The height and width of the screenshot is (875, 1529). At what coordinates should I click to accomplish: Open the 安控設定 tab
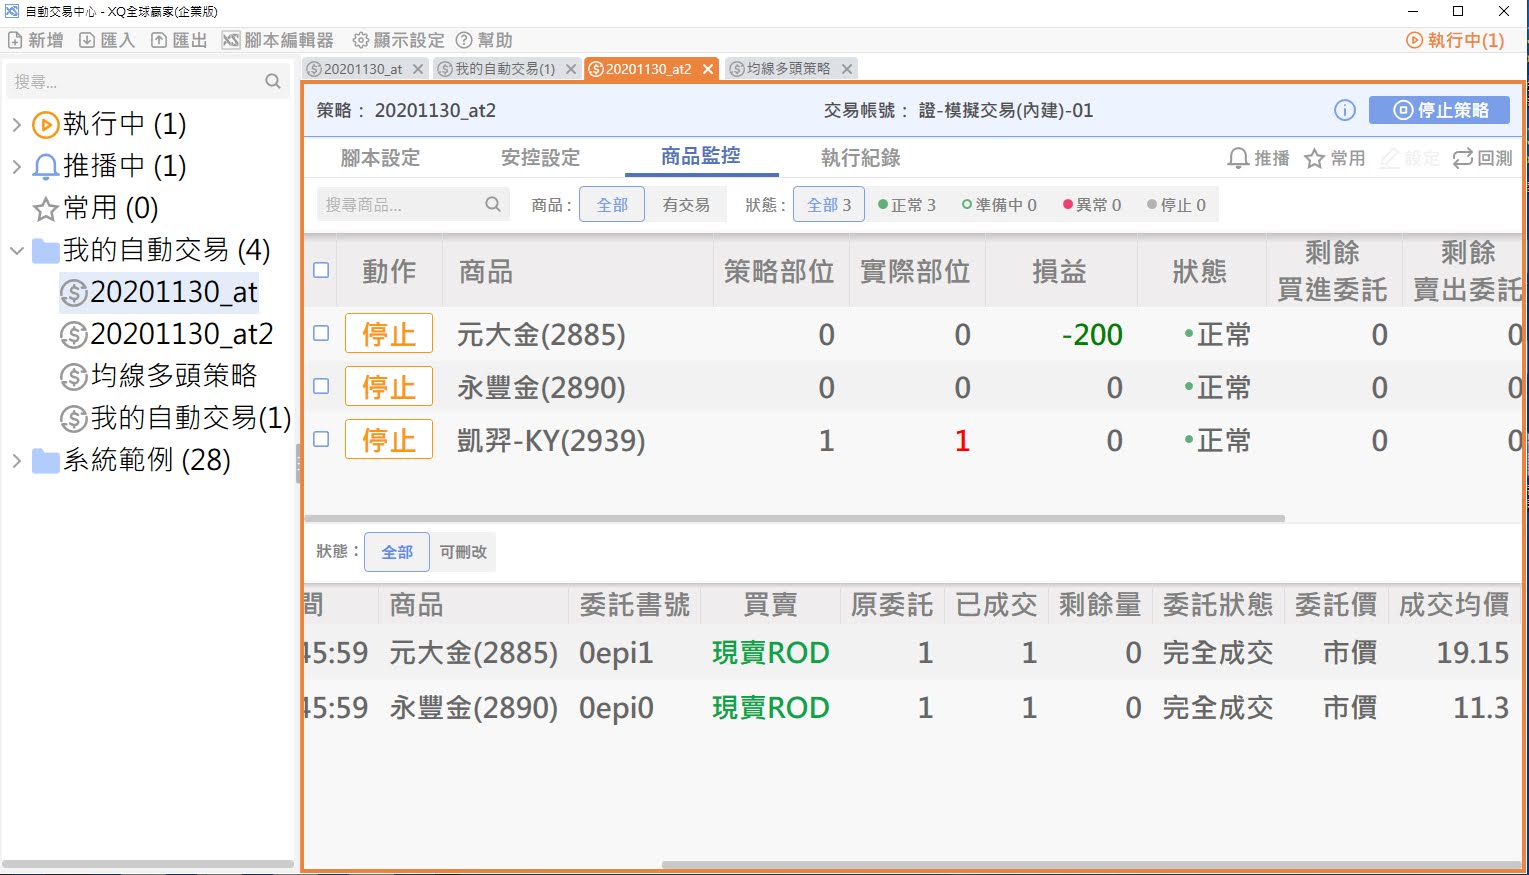coord(540,158)
